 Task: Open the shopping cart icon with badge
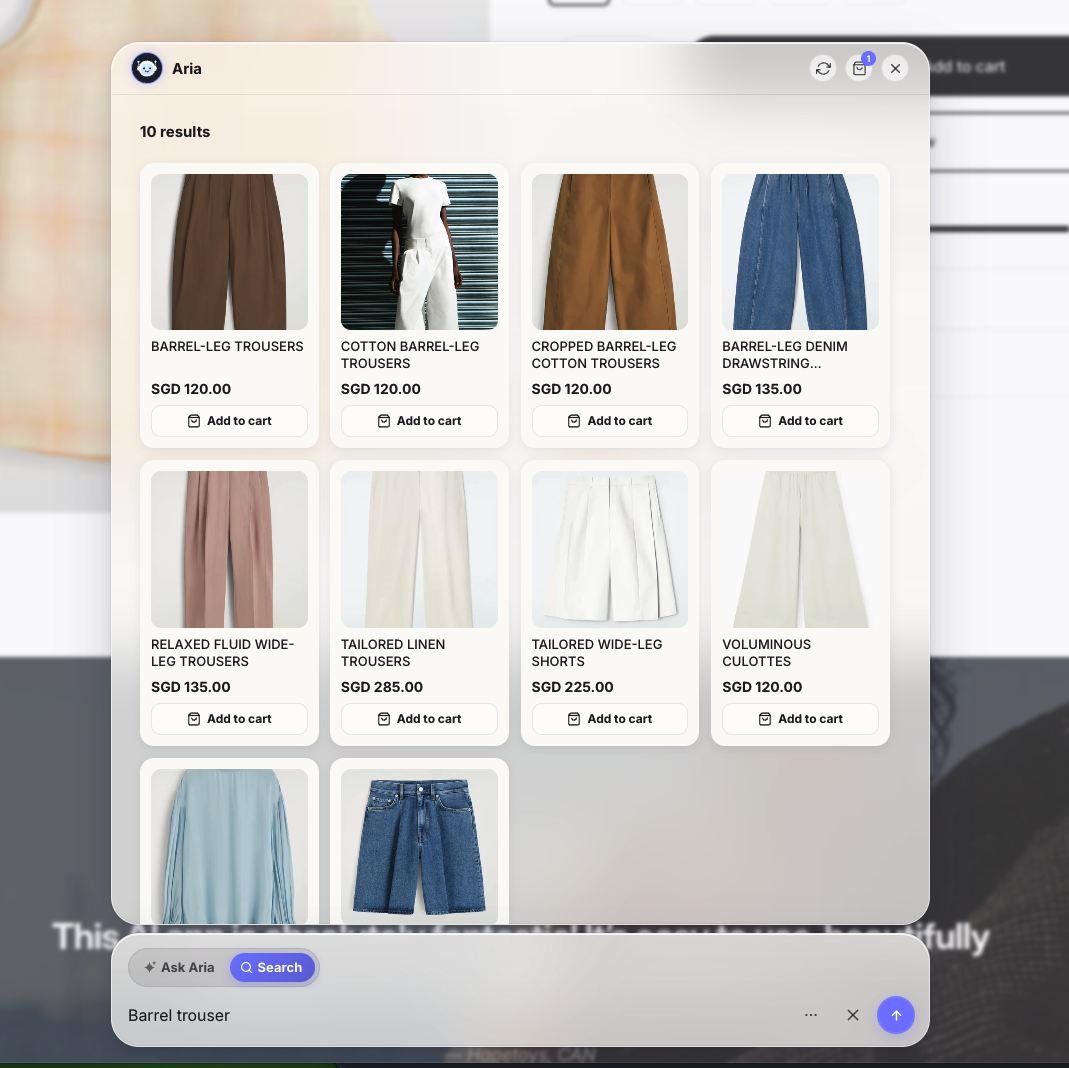coord(859,68)
